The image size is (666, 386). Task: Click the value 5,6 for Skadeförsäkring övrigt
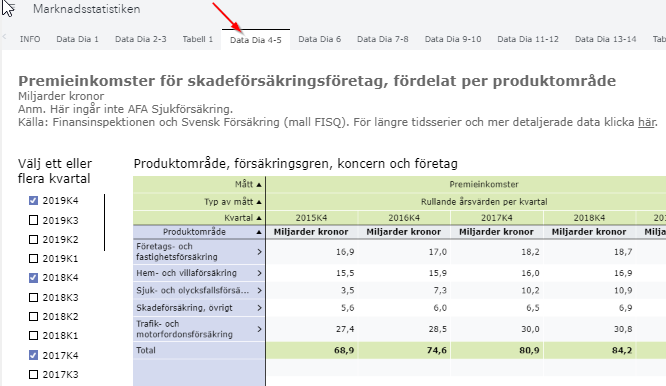[x=347, y=308]
